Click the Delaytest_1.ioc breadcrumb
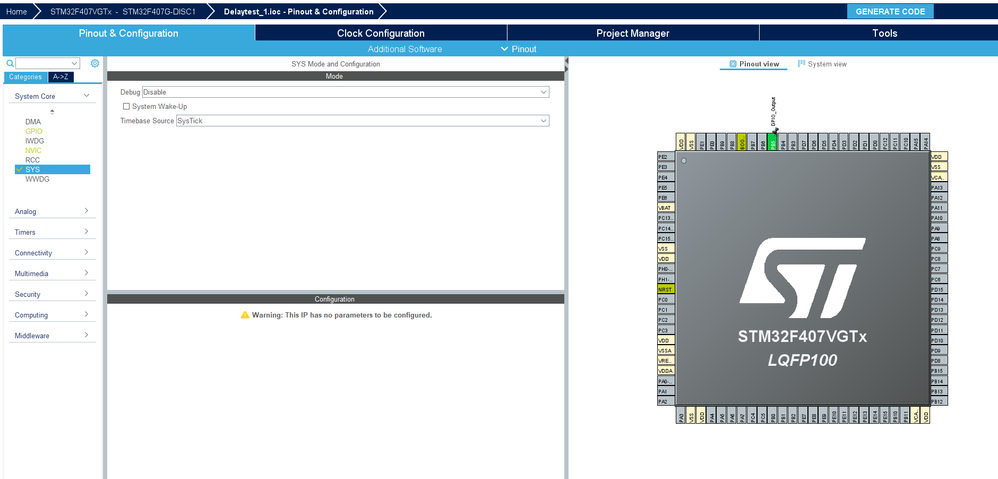The image size is (998, 479). [x=299, y=11]
